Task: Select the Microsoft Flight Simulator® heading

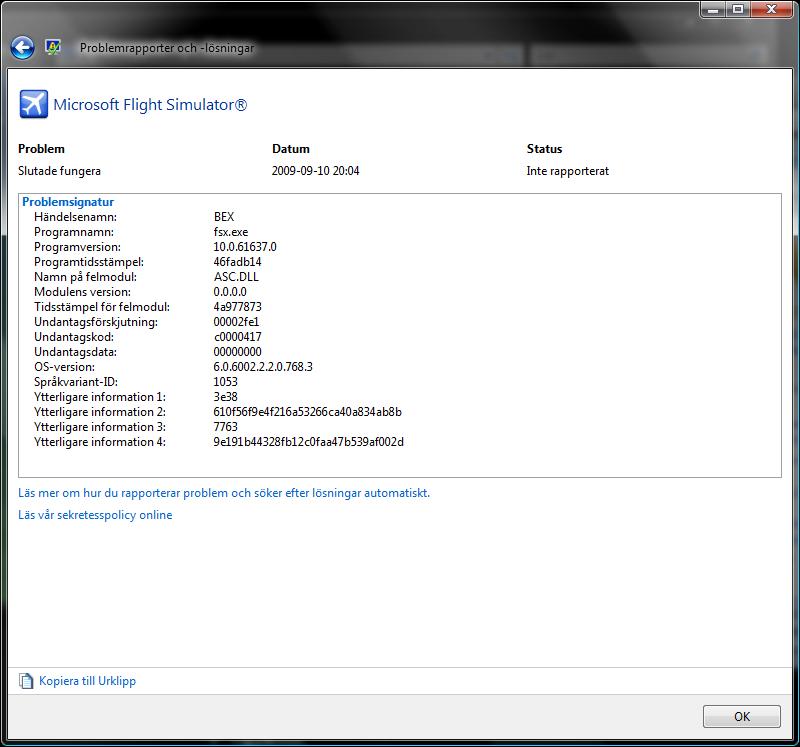Action: click(150, 105)
